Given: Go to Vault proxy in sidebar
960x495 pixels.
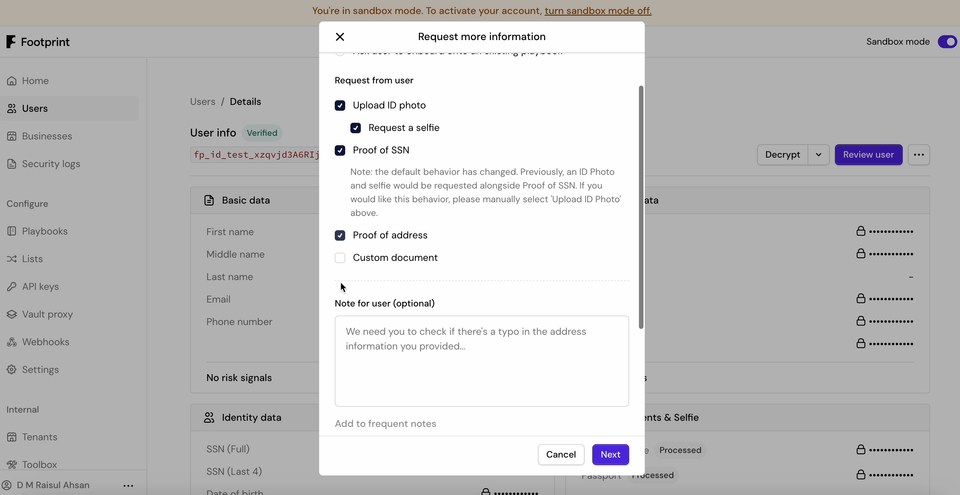Looking at the screenshot, I should pyautogui.click(x=46, y=314).
